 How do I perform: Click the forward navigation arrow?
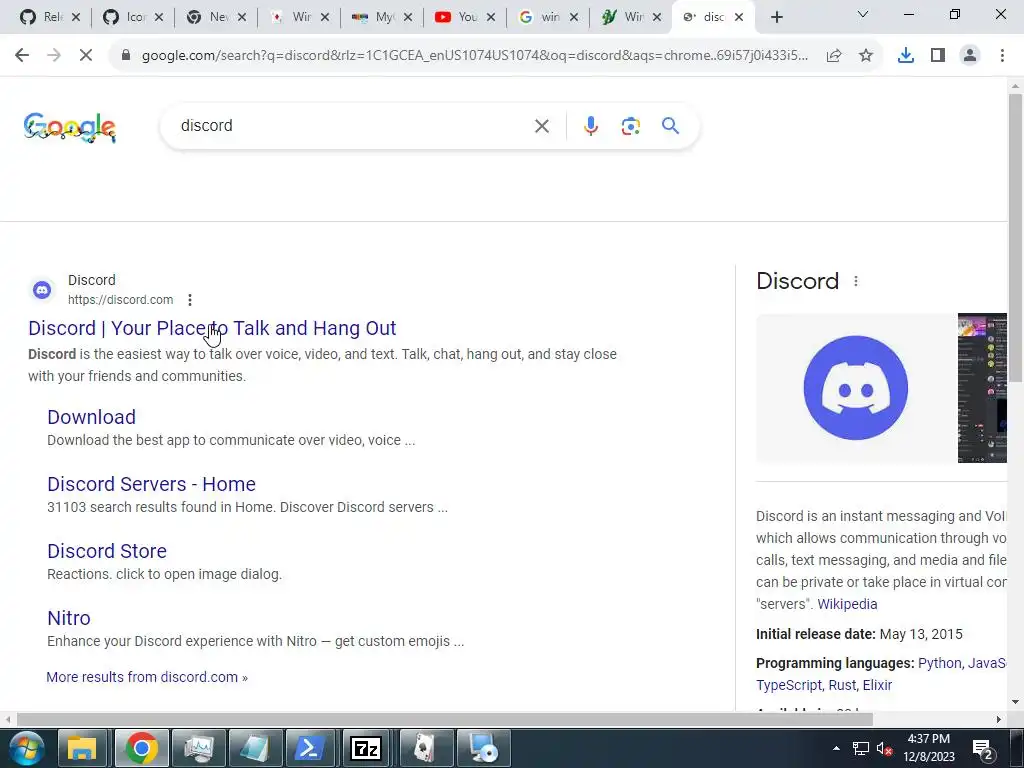click(x=54, y=56)
